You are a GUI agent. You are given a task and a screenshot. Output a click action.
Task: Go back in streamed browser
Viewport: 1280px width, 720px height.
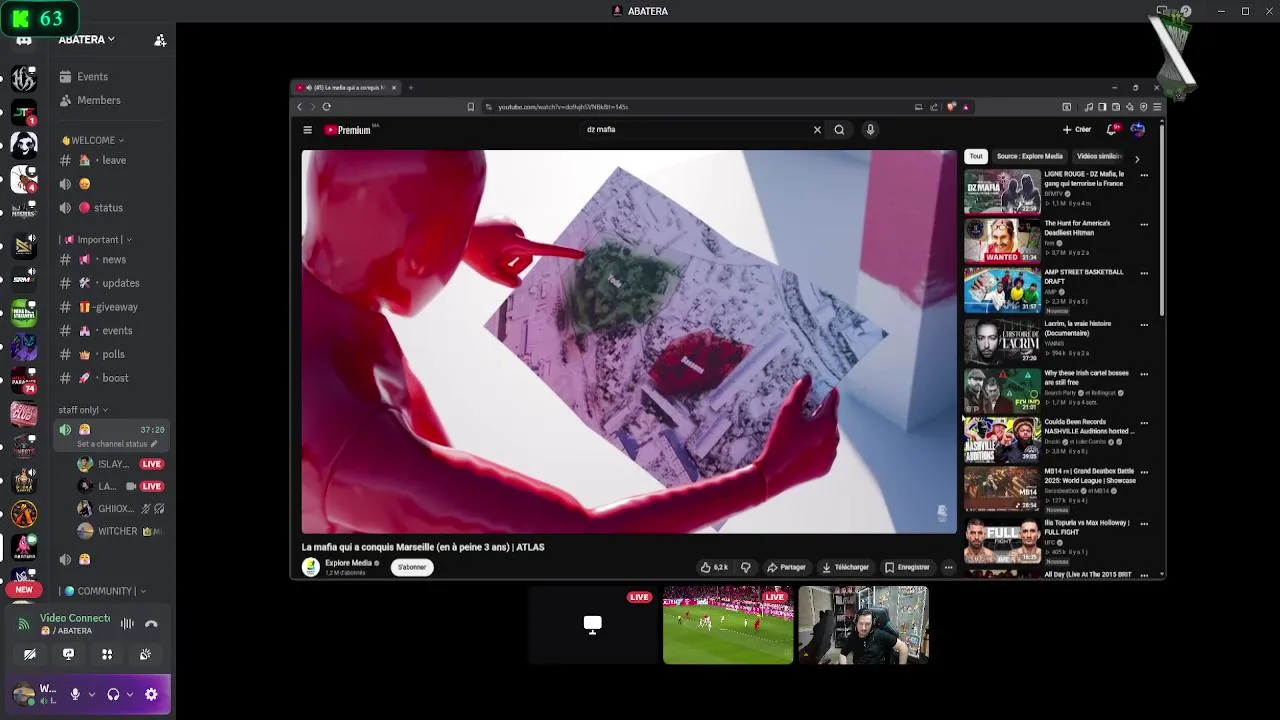coord(299,106)
